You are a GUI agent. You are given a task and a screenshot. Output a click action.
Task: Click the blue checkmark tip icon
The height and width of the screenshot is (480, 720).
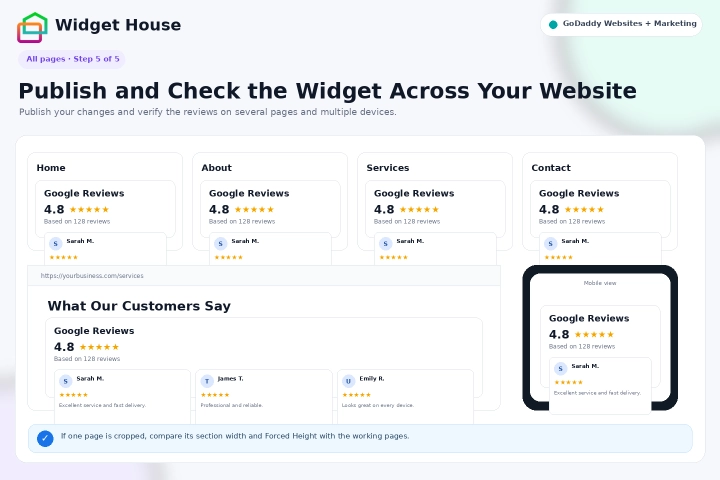pos(45,438)
